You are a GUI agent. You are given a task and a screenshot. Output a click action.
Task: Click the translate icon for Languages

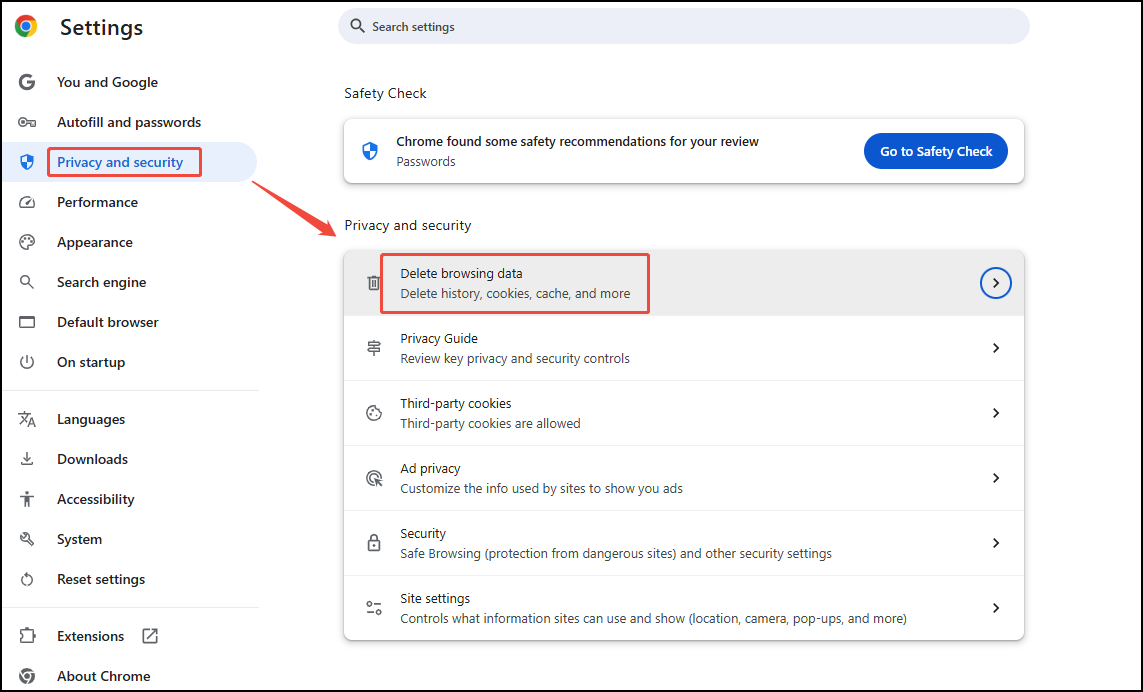tap(27, 419)
